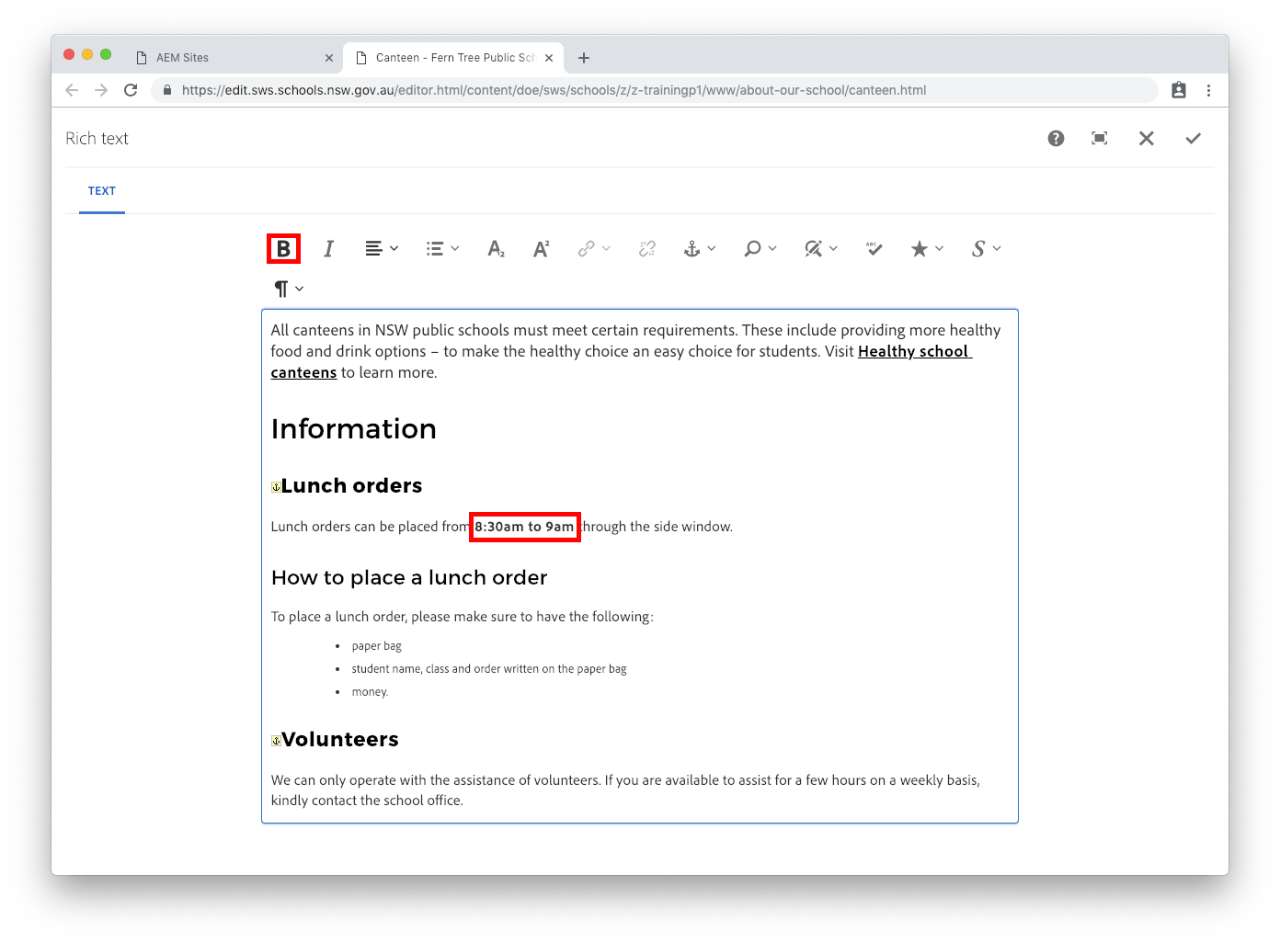This screenshot has width=1280, height=943.
Task: Click the student name, class and order bullet
Action: click(489, 669)
